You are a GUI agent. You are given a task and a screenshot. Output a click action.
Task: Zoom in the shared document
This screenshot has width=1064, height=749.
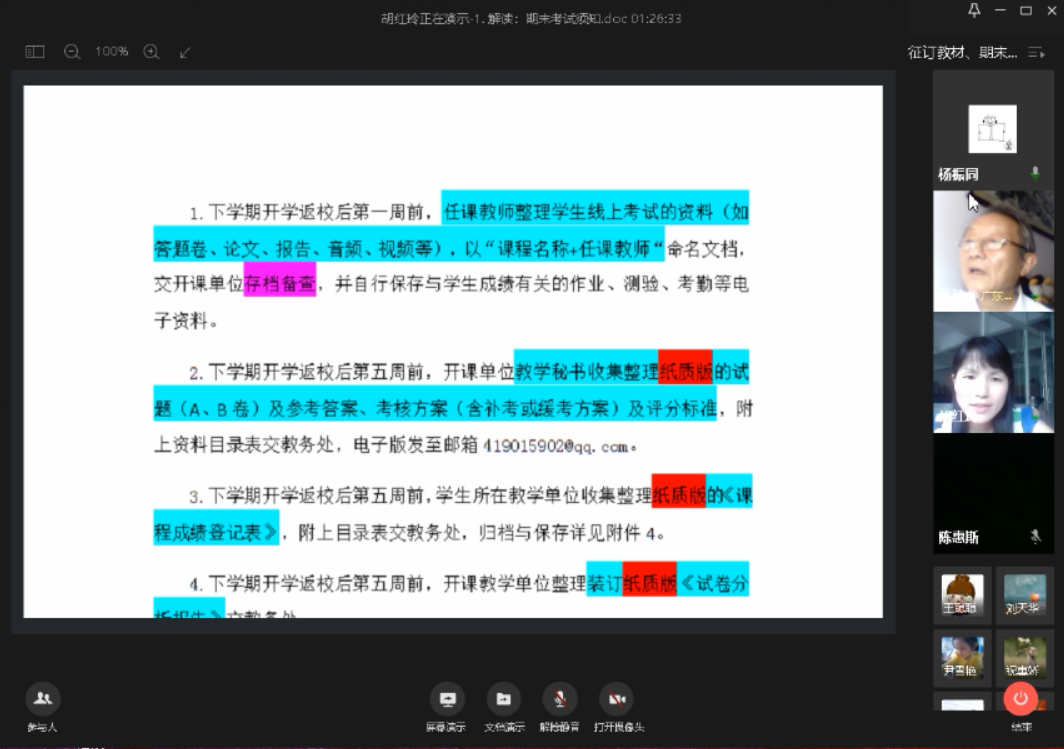pos(151,52)
